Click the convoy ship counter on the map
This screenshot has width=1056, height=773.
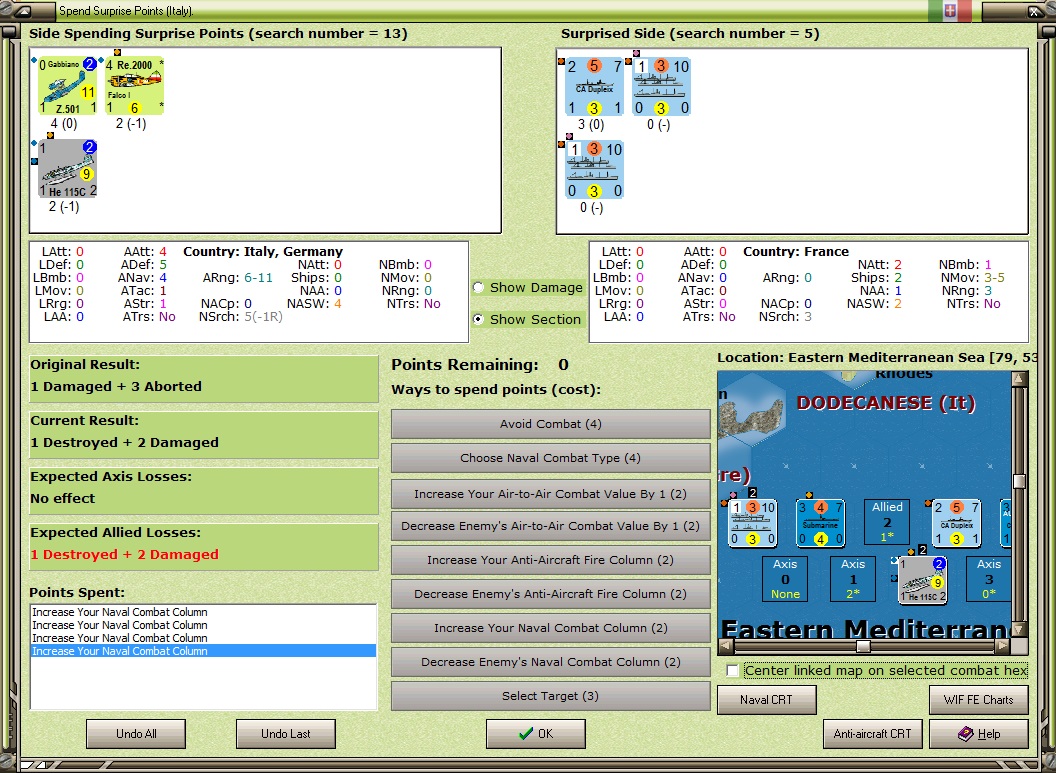[x=753, y=523]
